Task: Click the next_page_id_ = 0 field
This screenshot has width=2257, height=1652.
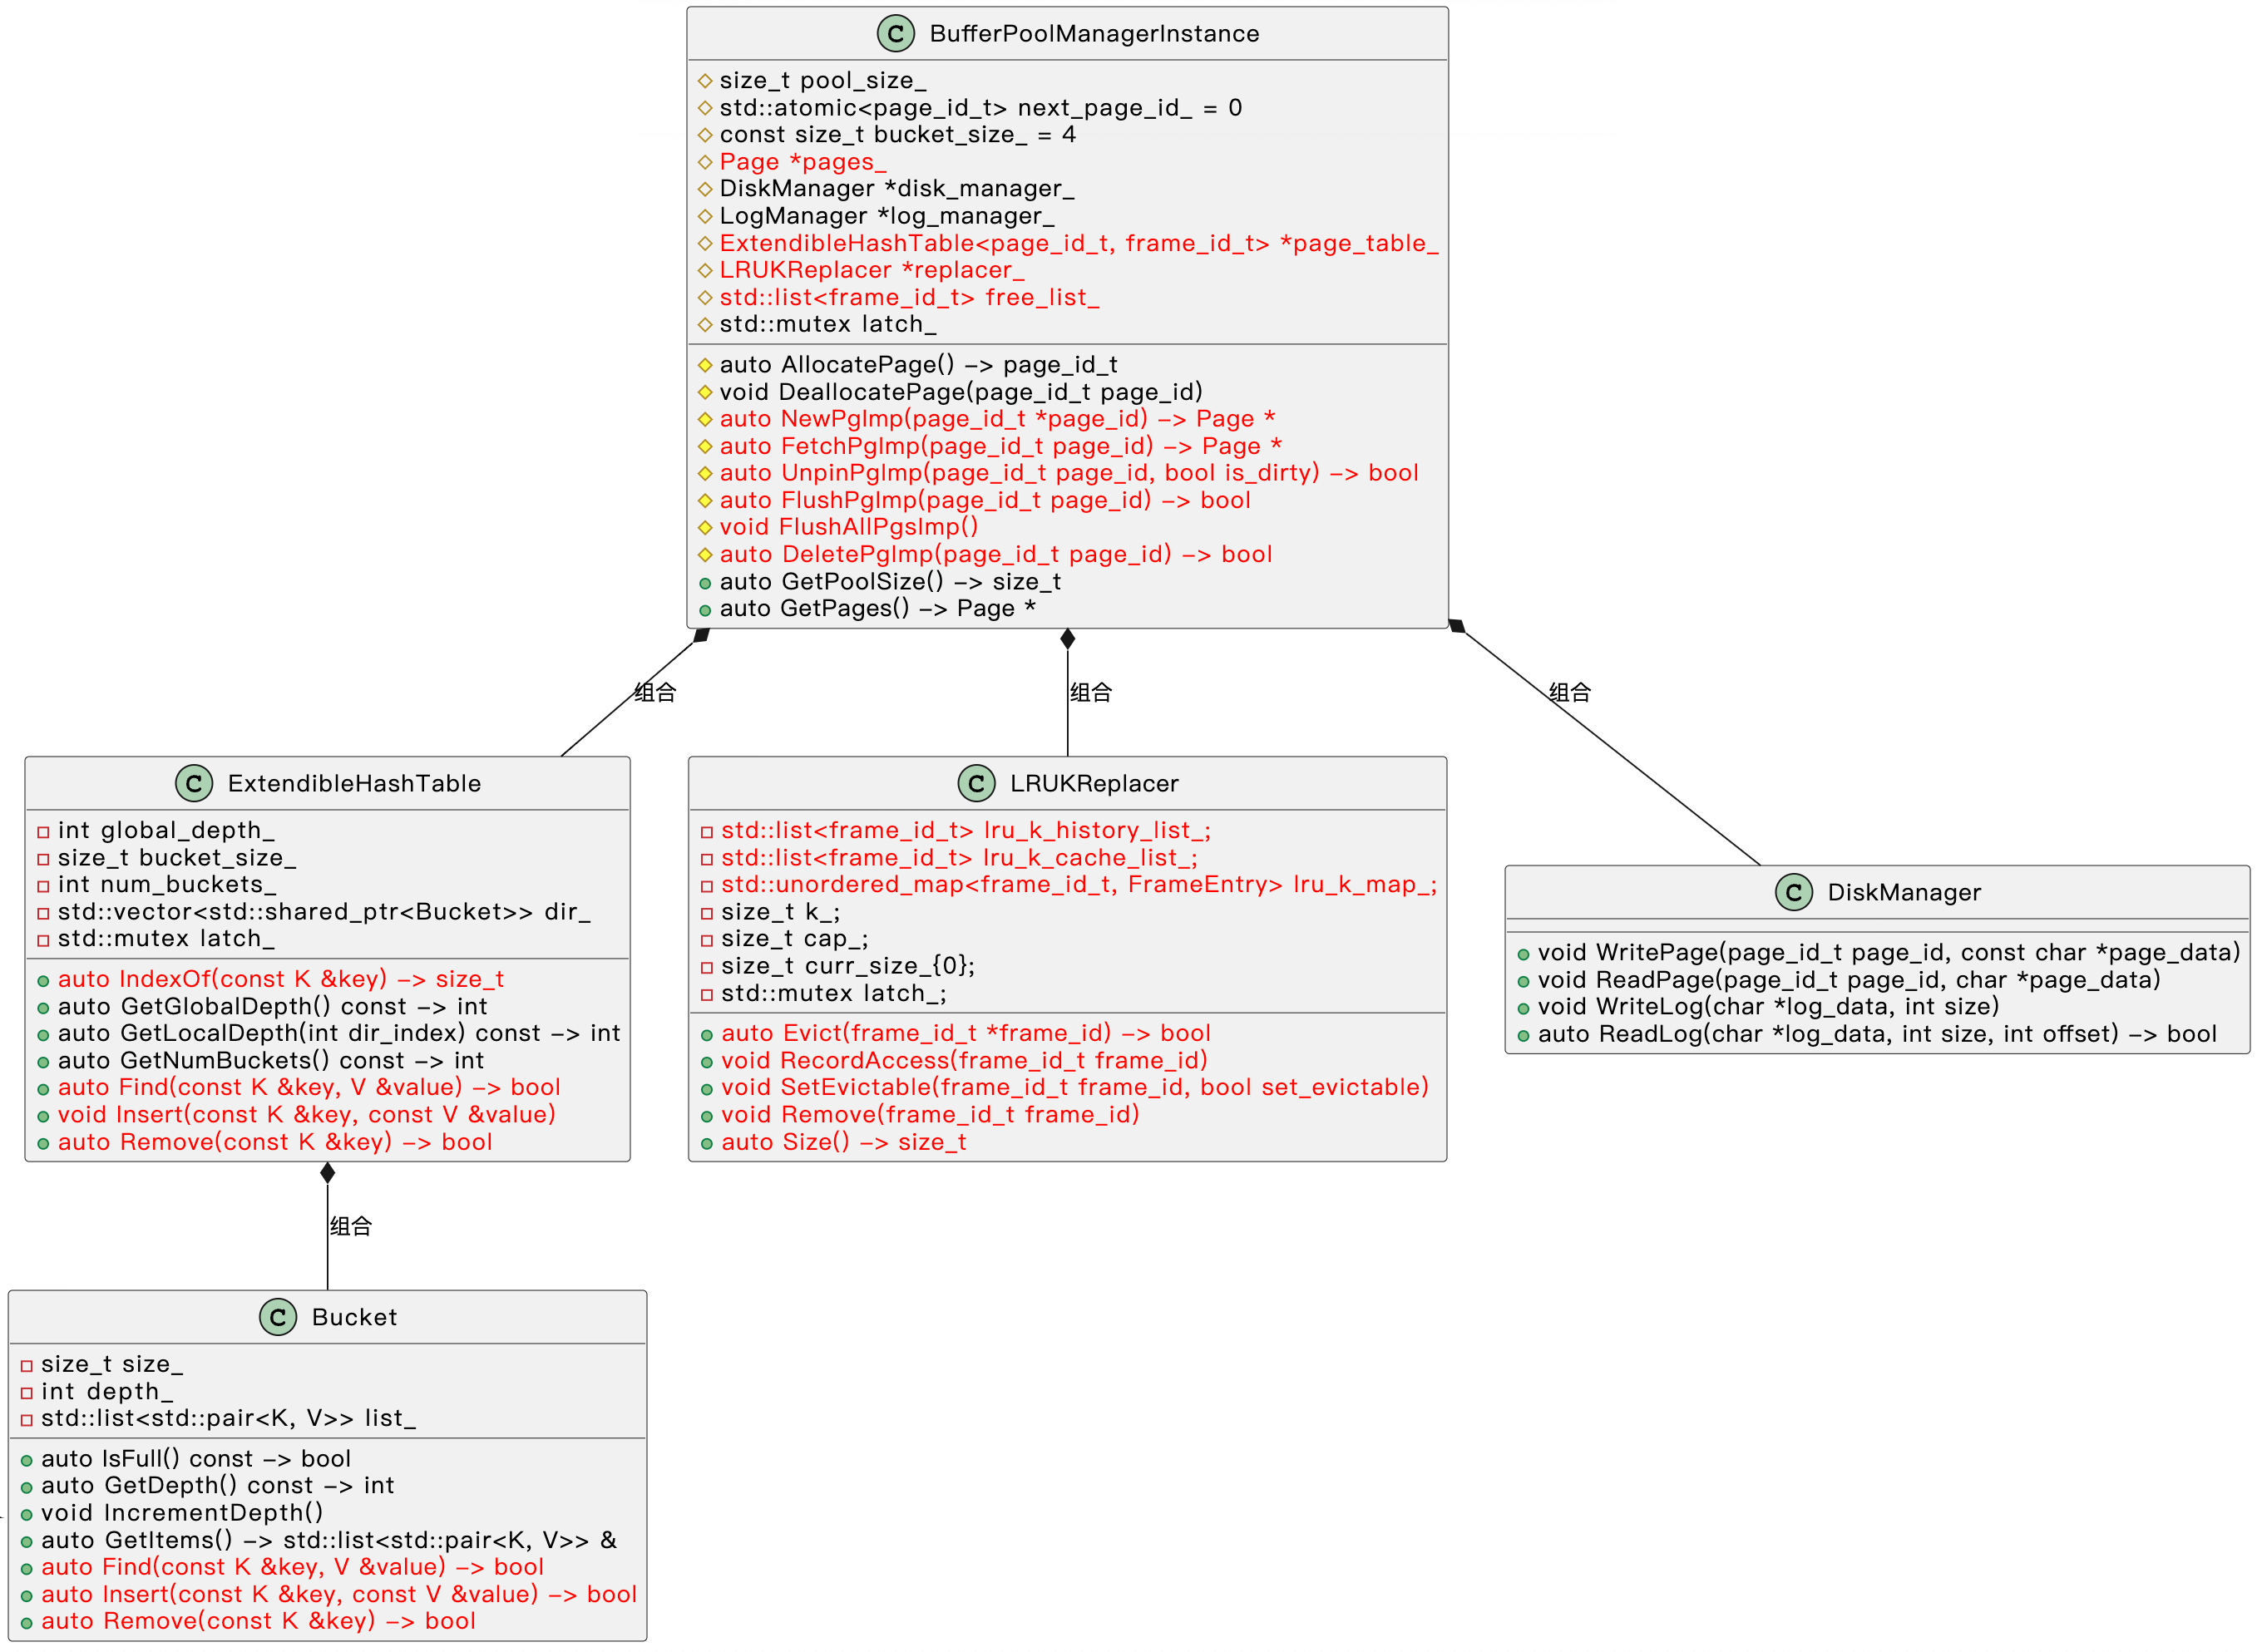Action: [980, 108]
